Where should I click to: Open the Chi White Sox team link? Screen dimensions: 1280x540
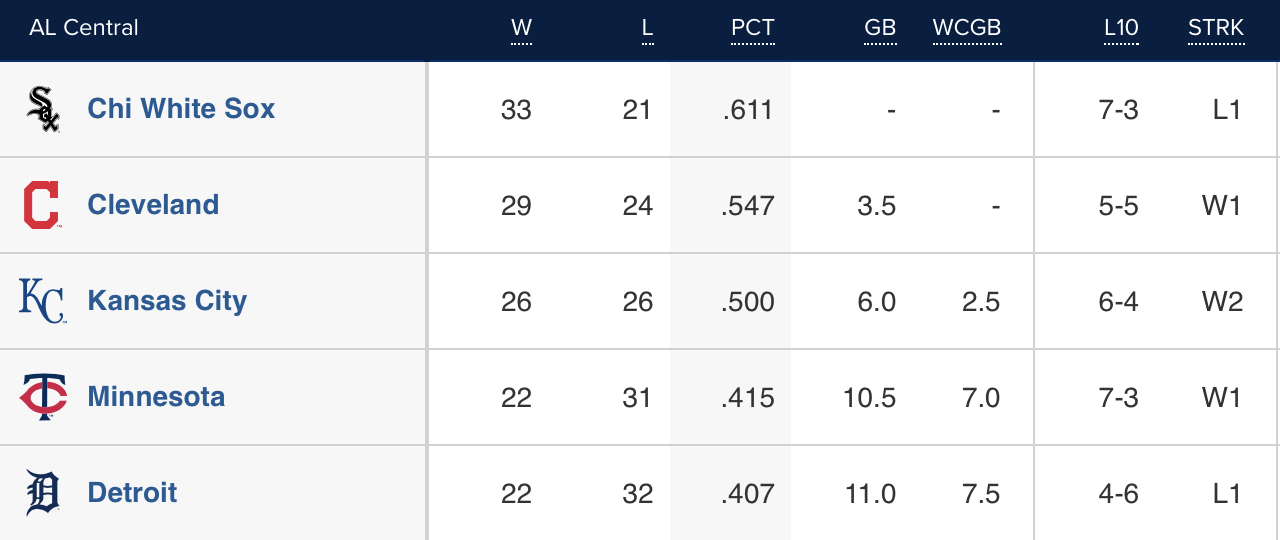coord(181,109)
